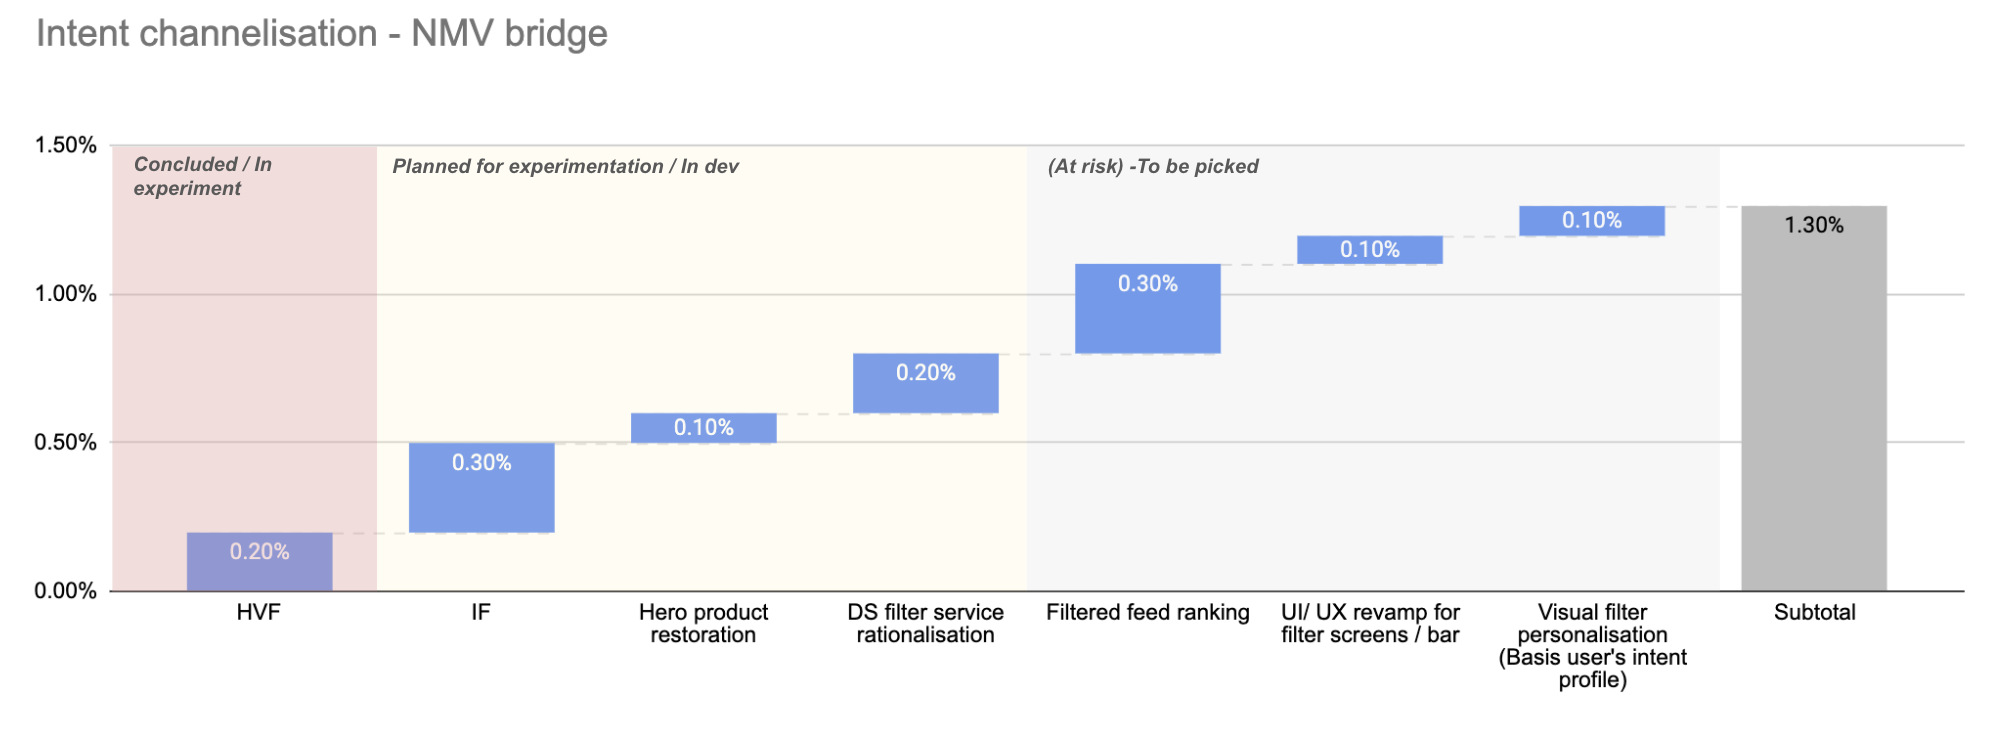Click the '(At risk) -To be picked' label

coord(1152,166)
